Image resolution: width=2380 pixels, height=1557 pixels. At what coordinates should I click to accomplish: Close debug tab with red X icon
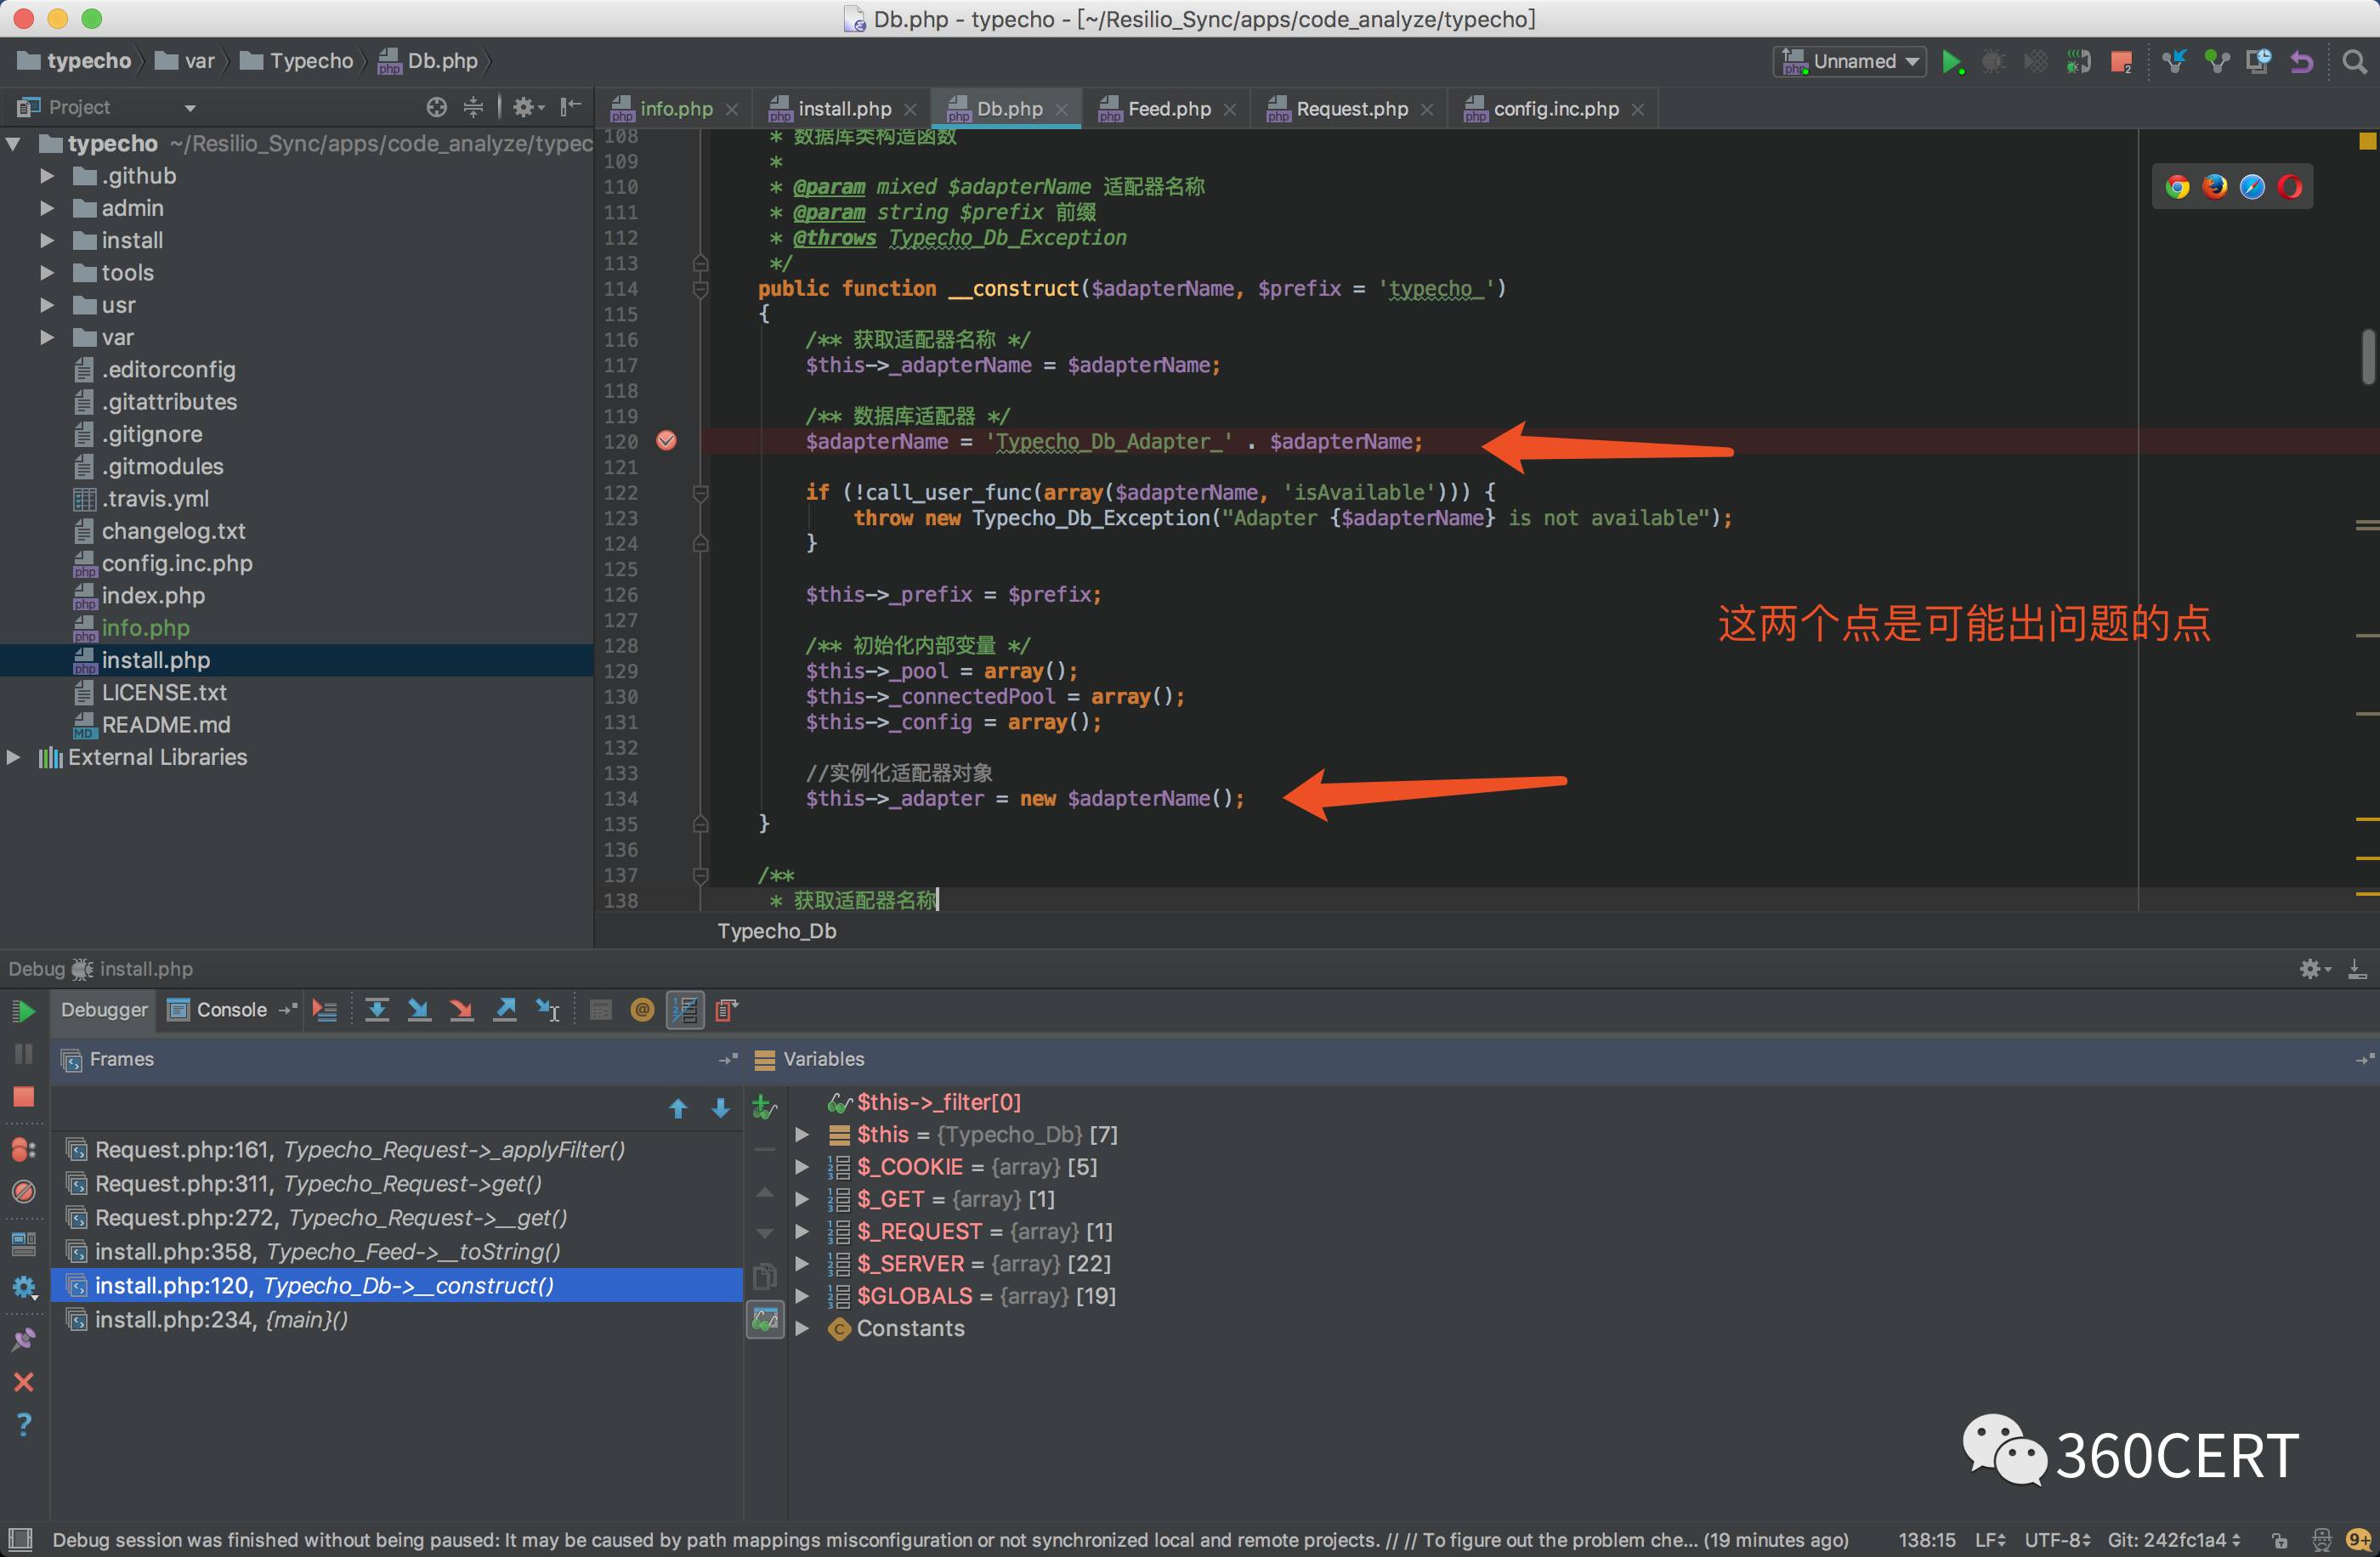[24, 1382]
